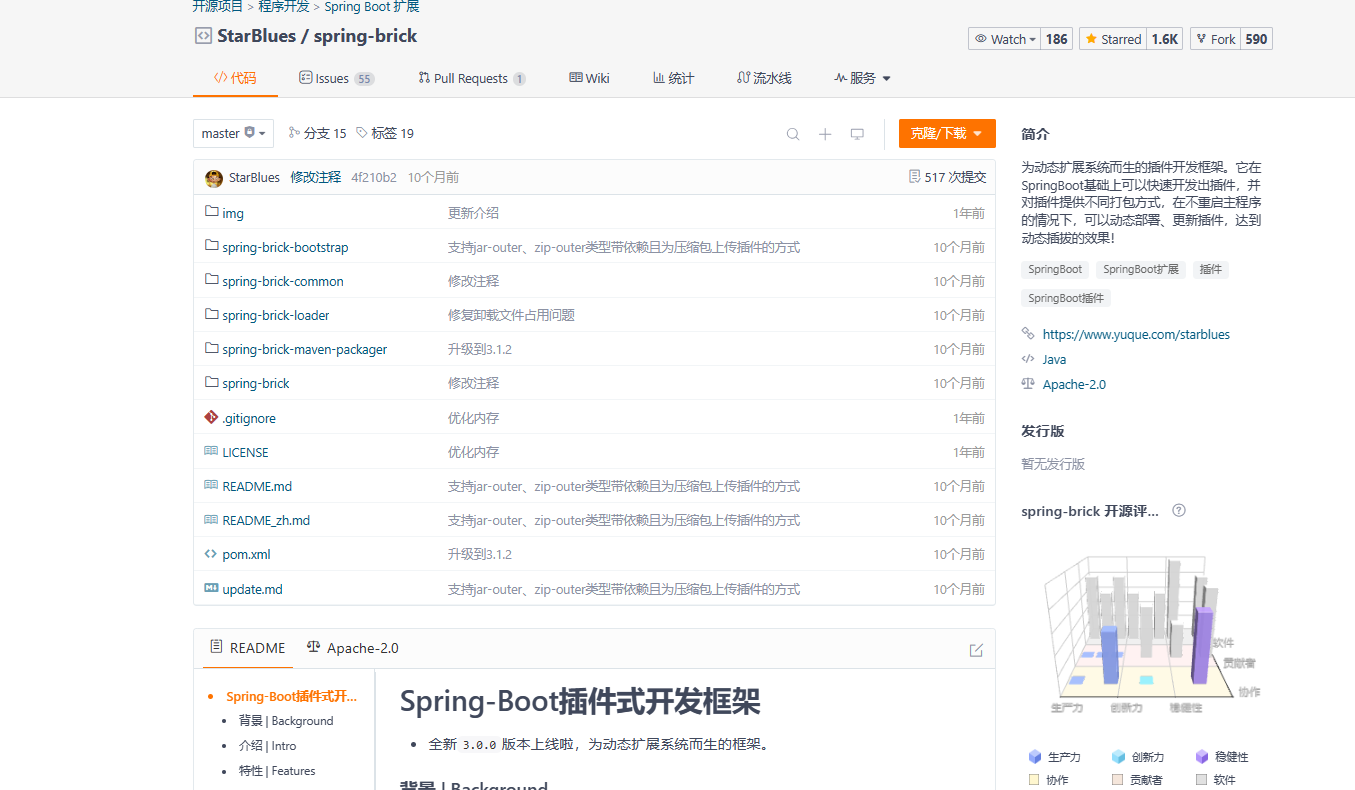The width and height of the screenshot is (1355, 790).
Task: Go to 程序开发 breadcrumb
Action: [284, 7]
